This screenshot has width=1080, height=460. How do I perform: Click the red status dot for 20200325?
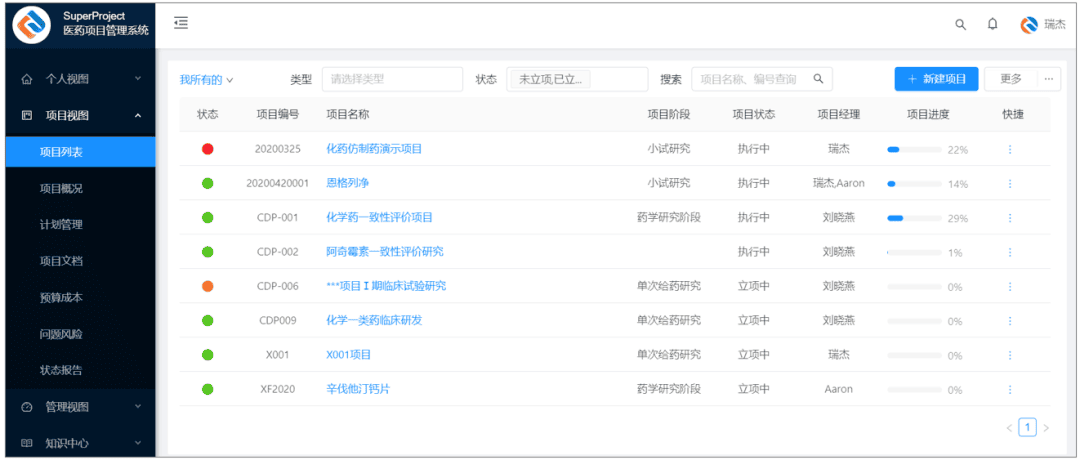point(207,149)
